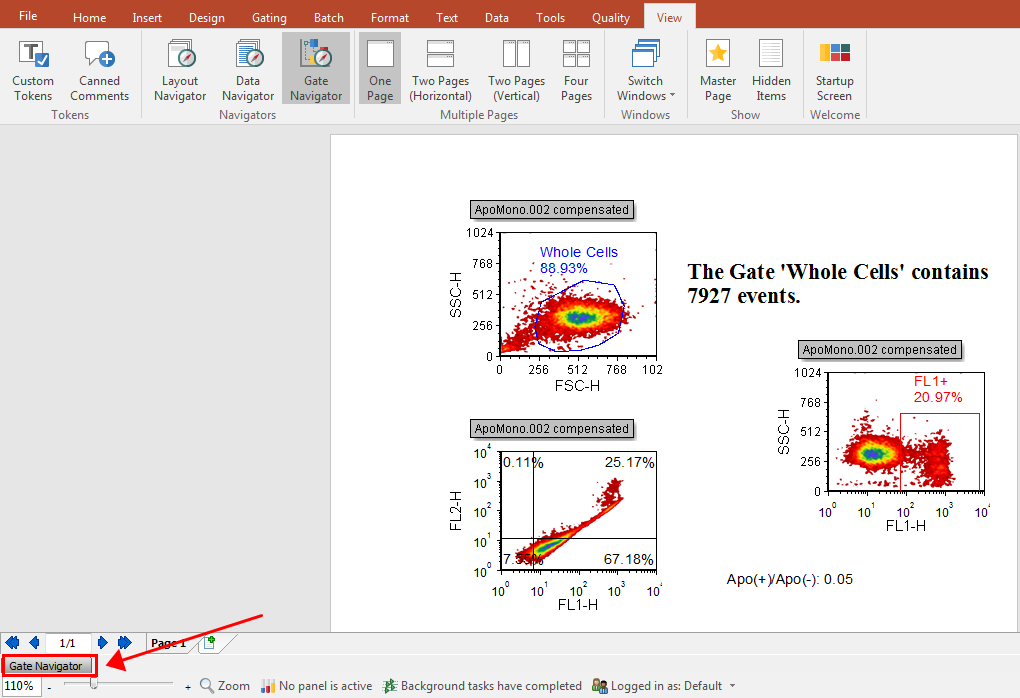
Task: Show Hidden Items
Action: coord(771,70)
